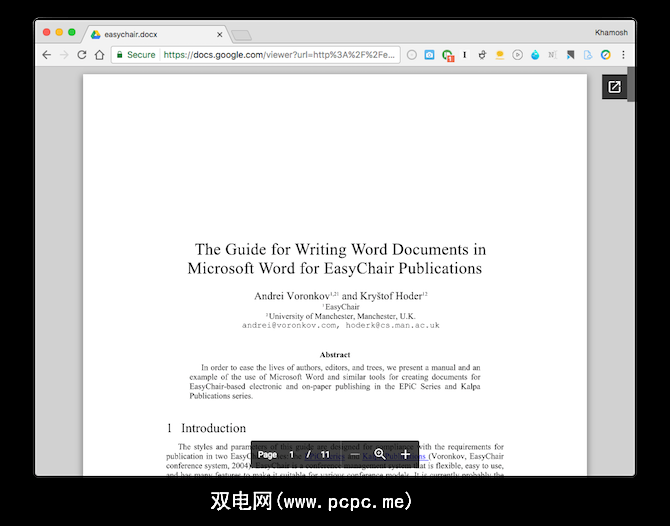This screenshot has width=670, height=526.
Task: Go back using the browser back arrow
Action: 47,55
